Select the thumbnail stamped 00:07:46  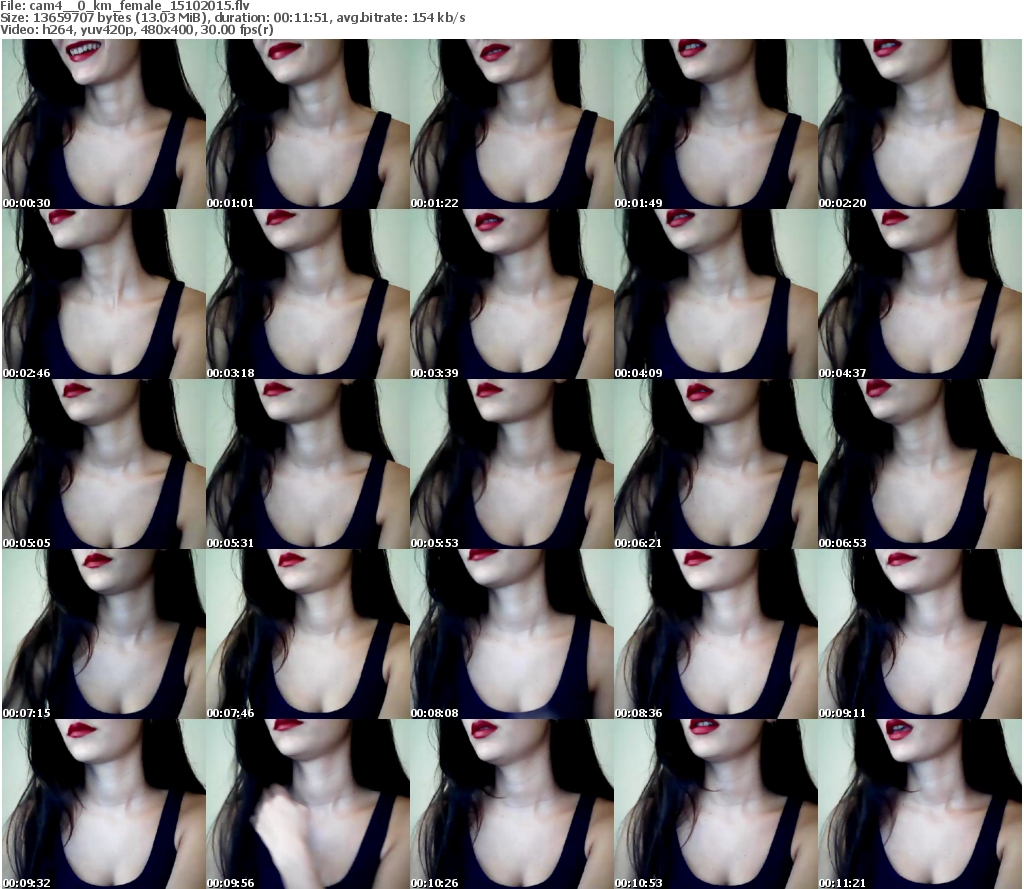coord(308,634)
